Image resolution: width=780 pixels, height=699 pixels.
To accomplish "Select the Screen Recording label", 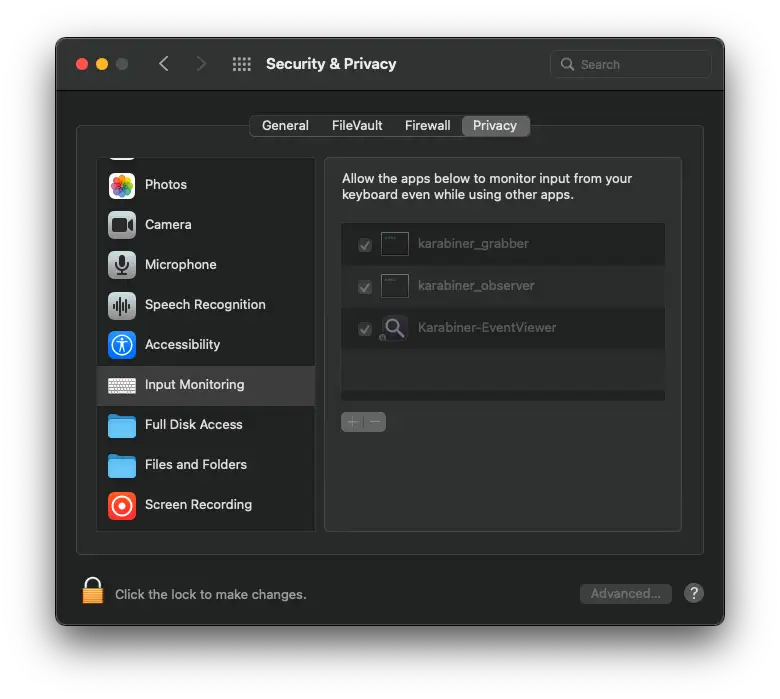I will pos(198,504).
